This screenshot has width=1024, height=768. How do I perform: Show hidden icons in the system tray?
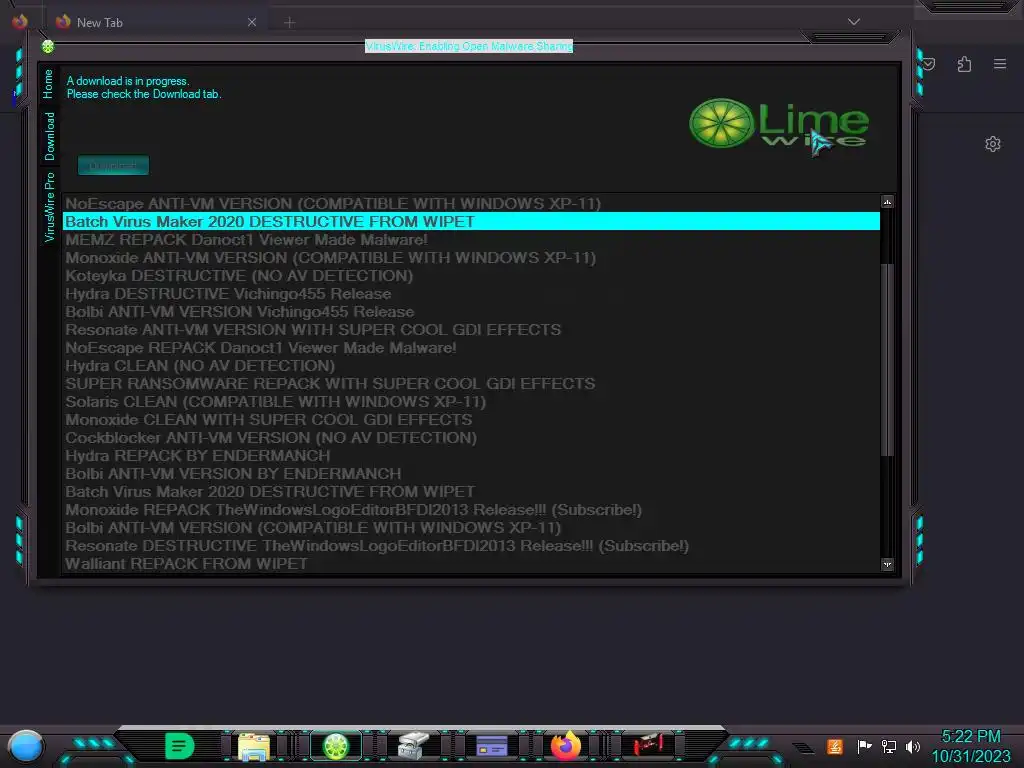point(803,748)
